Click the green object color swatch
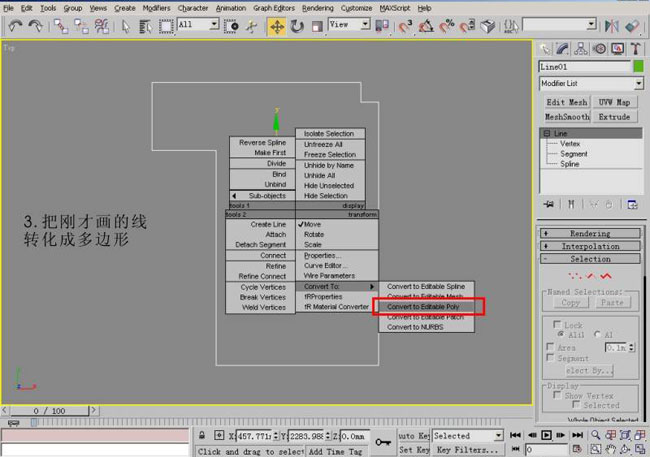650x457 pixels. [x=638, y=66]
